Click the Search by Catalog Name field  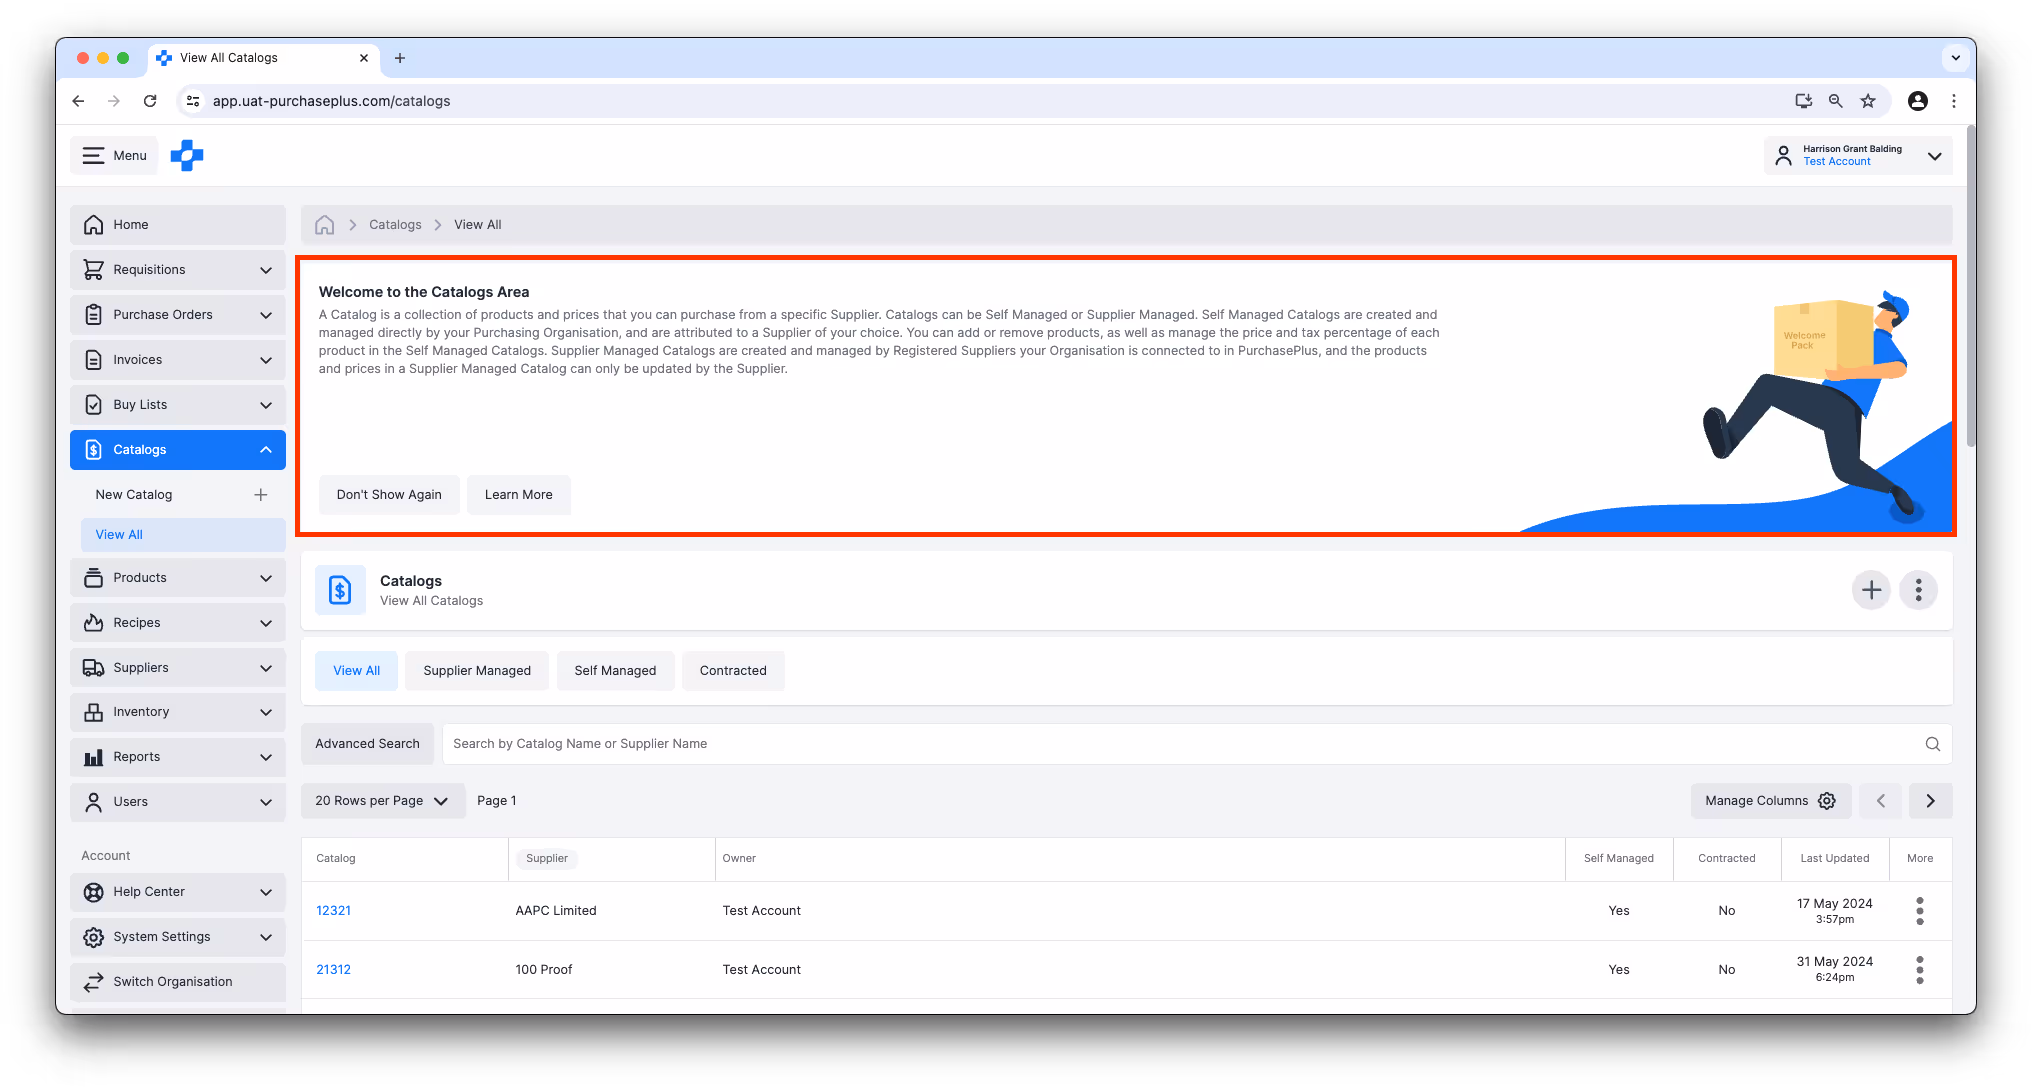pyautogui.click(x=1180, y=744)
